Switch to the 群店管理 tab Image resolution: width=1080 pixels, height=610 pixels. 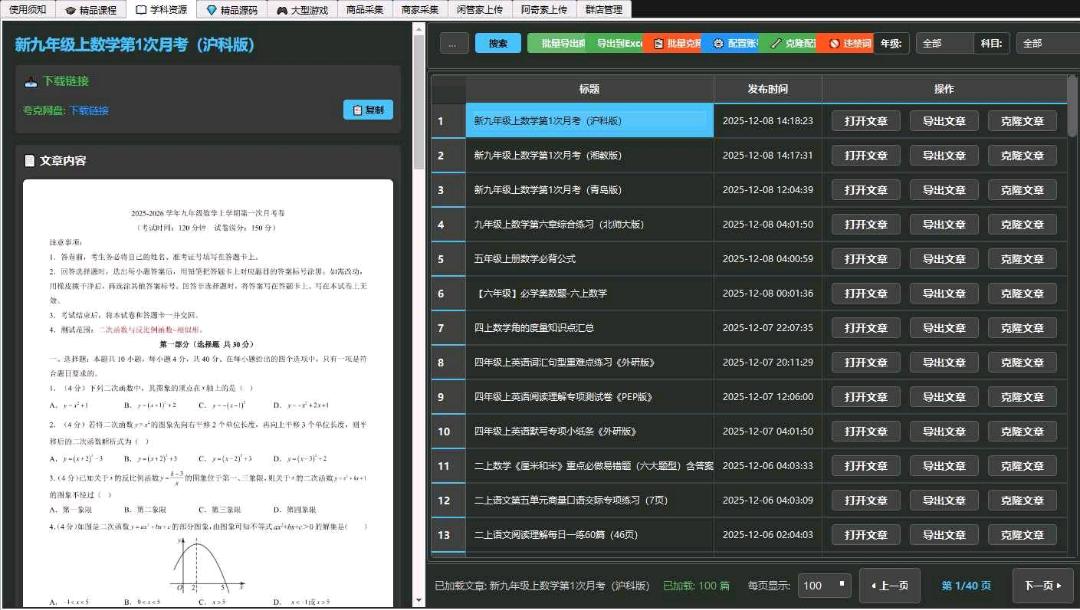[607, 10]
